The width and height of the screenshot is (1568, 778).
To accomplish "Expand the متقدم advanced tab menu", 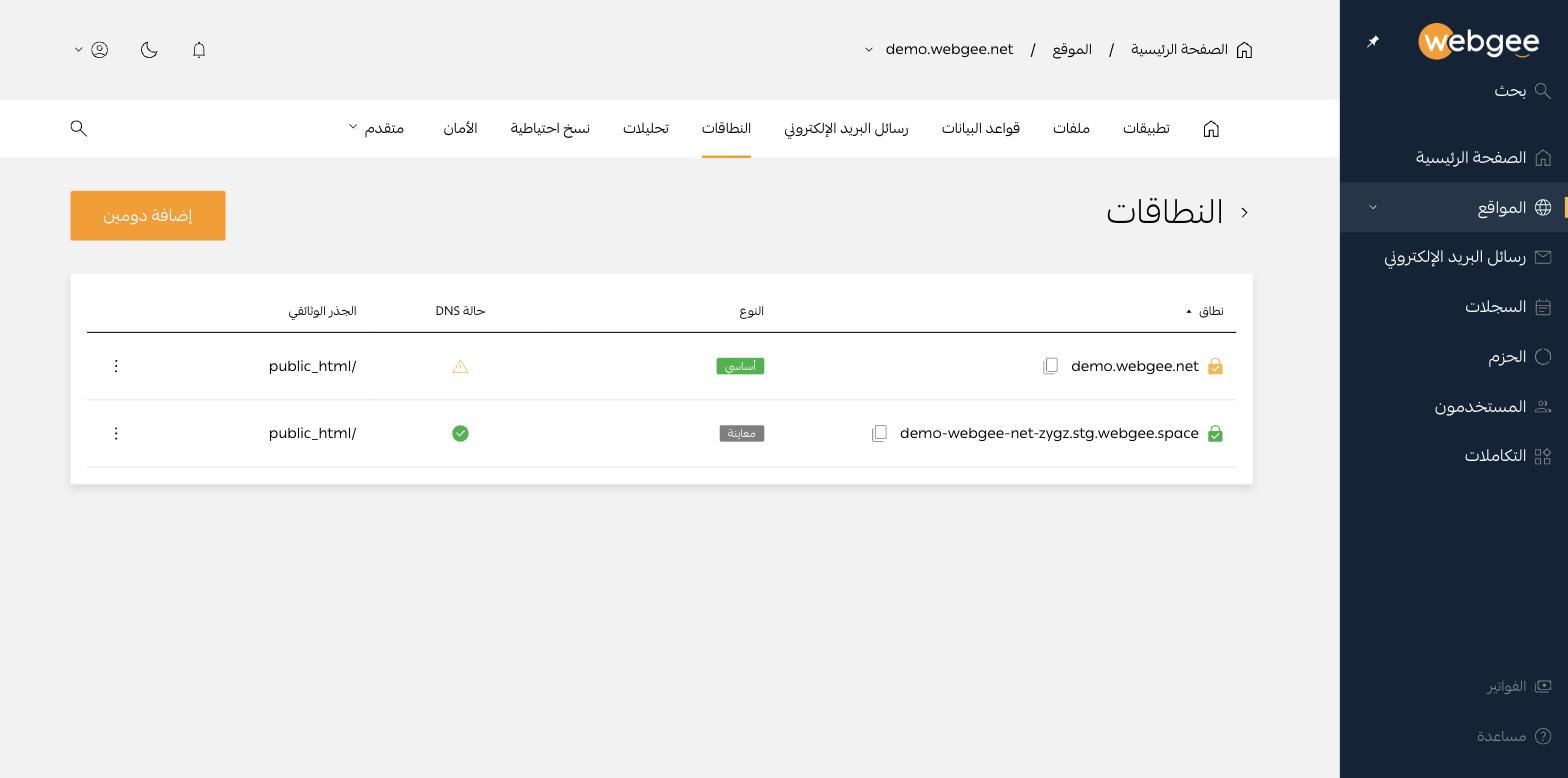I will coord(376,128).
